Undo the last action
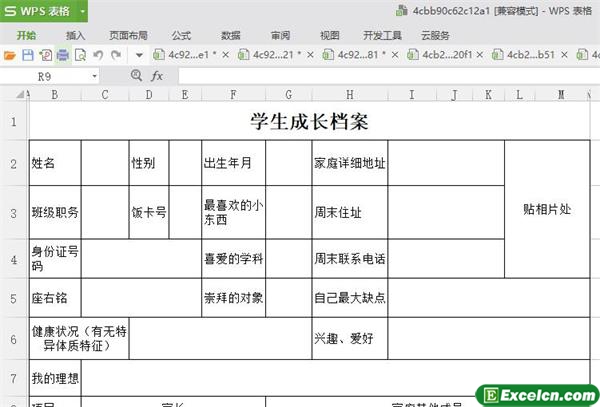 [x=98, y=55]
